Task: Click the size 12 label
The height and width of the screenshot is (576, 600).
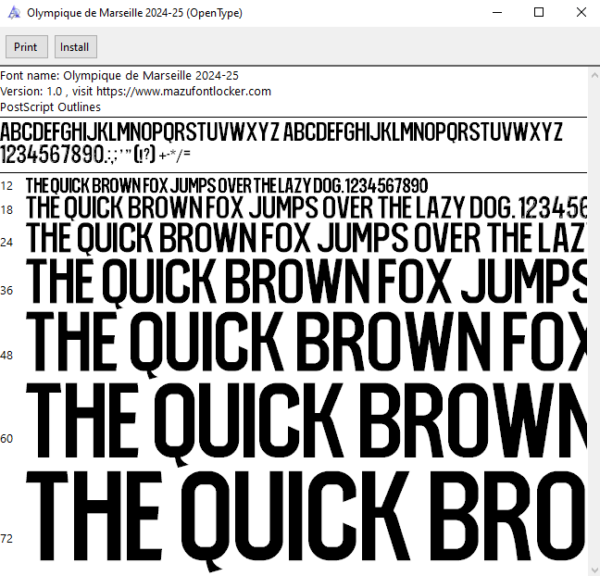Action: coord(7,186)
